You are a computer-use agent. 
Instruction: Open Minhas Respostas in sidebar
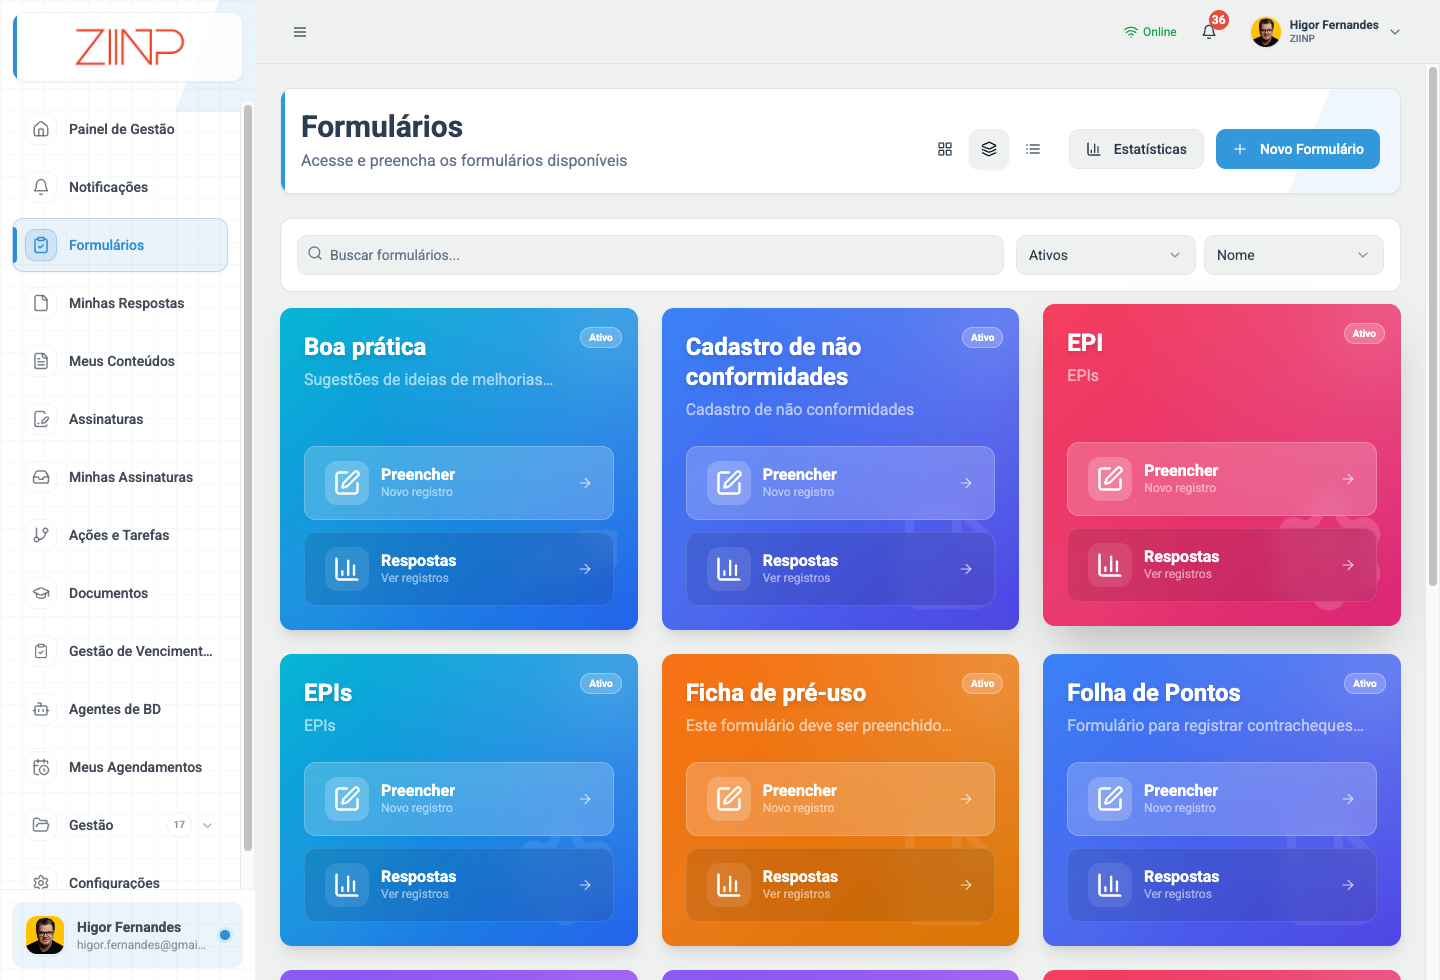120,303
